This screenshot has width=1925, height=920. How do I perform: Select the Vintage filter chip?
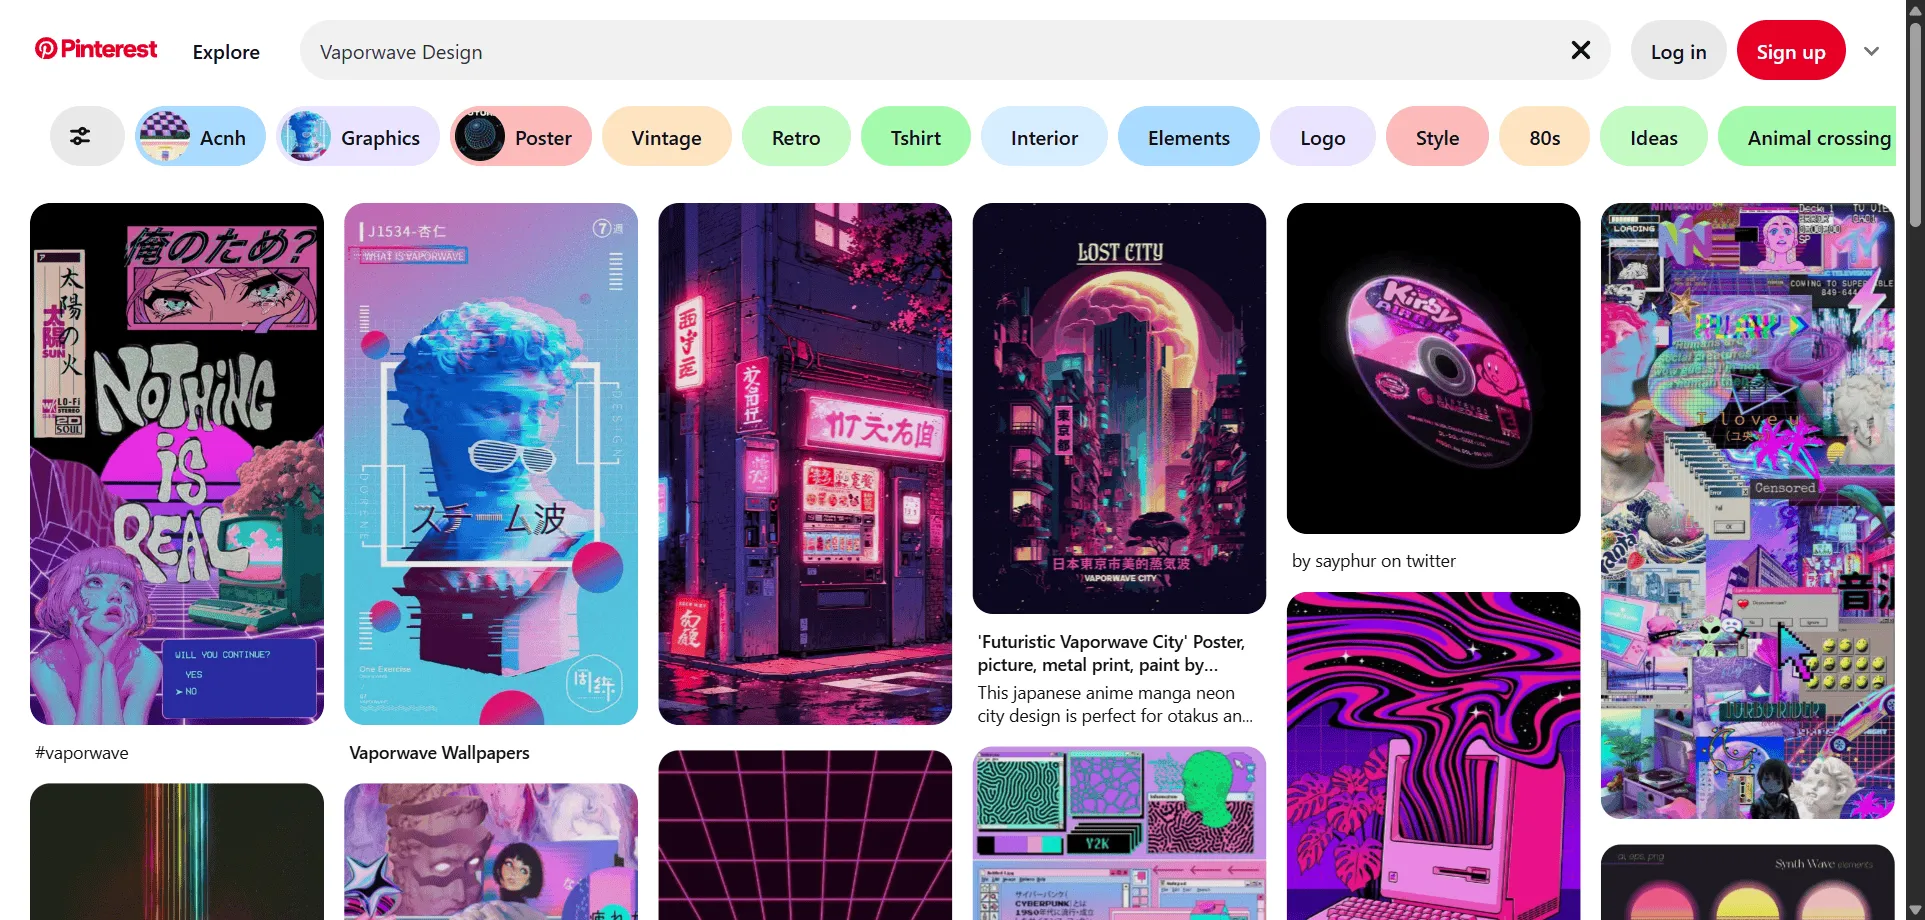(x=666, y=137)
